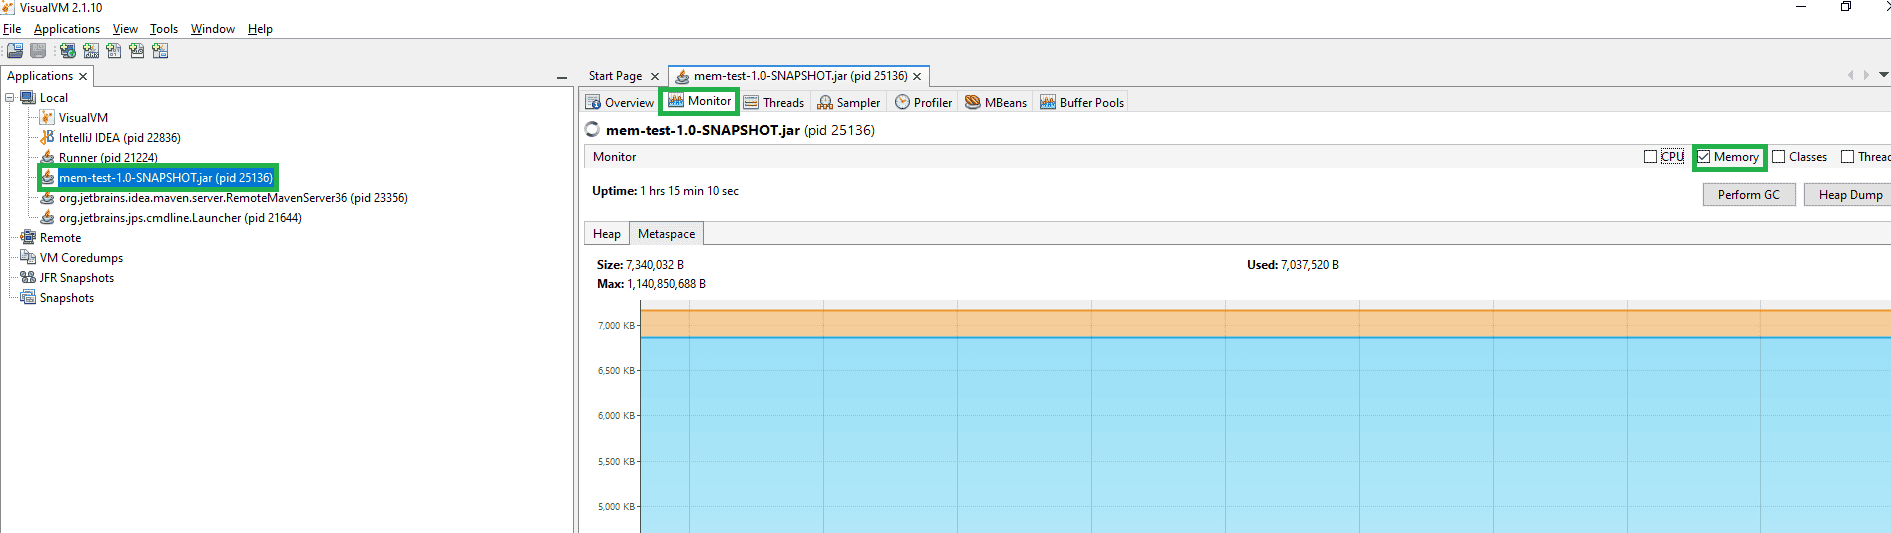Click the Add Application Snapshot toolbar icon
1891x533 pixels.
tap(160, 51)
